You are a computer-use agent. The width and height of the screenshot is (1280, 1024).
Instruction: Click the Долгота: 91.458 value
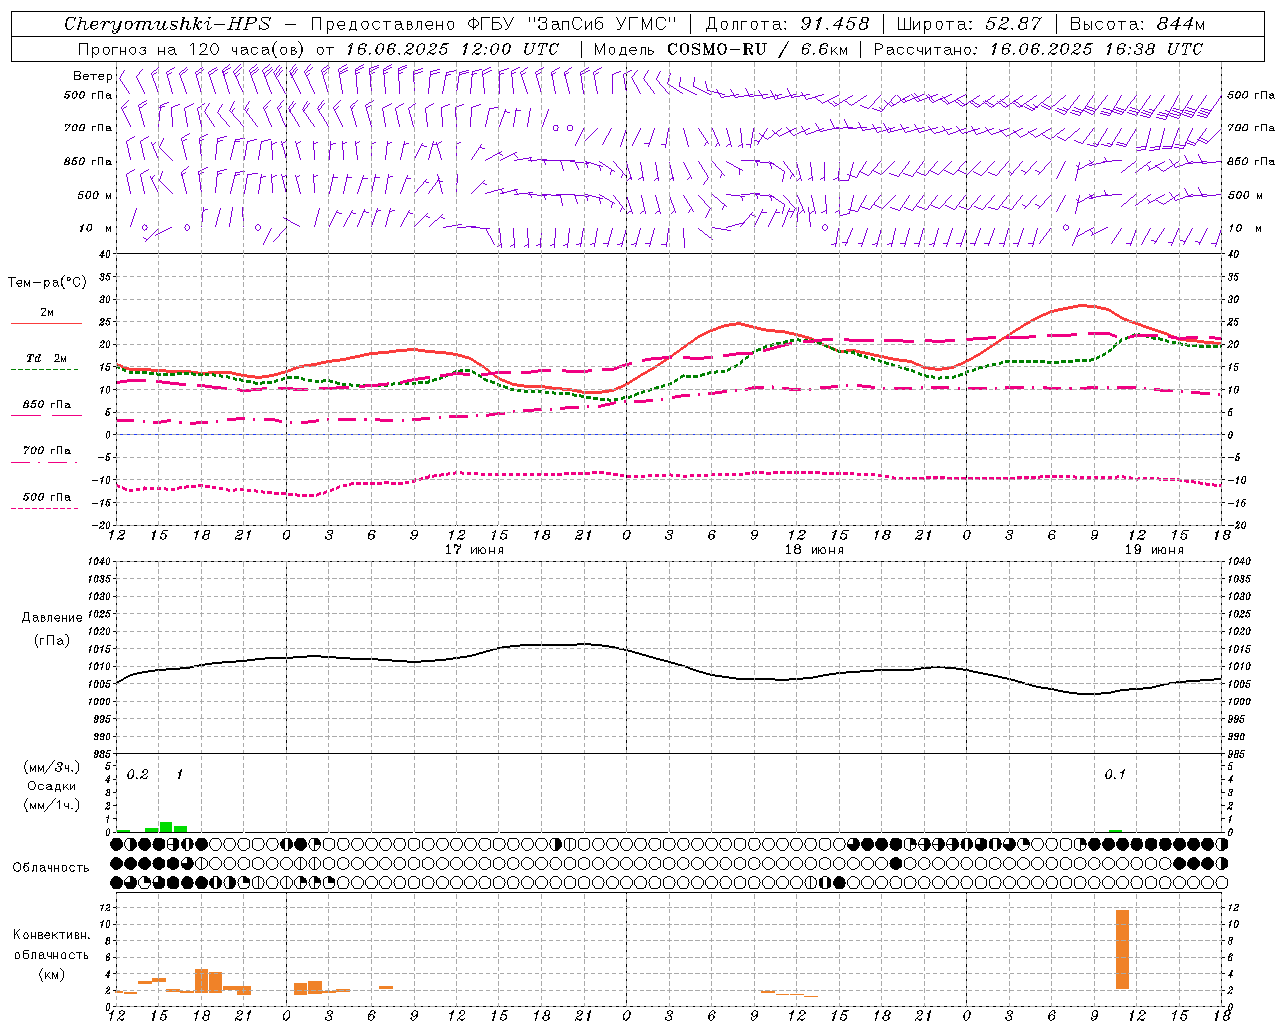coord(788,24)
